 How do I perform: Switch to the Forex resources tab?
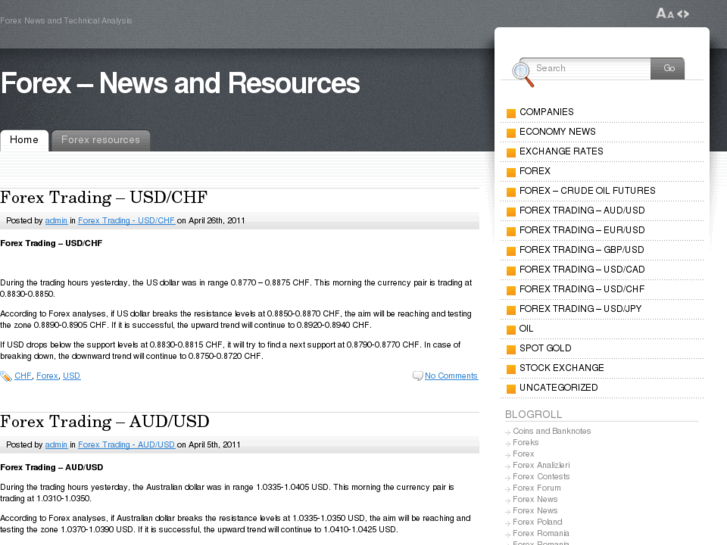101,140
